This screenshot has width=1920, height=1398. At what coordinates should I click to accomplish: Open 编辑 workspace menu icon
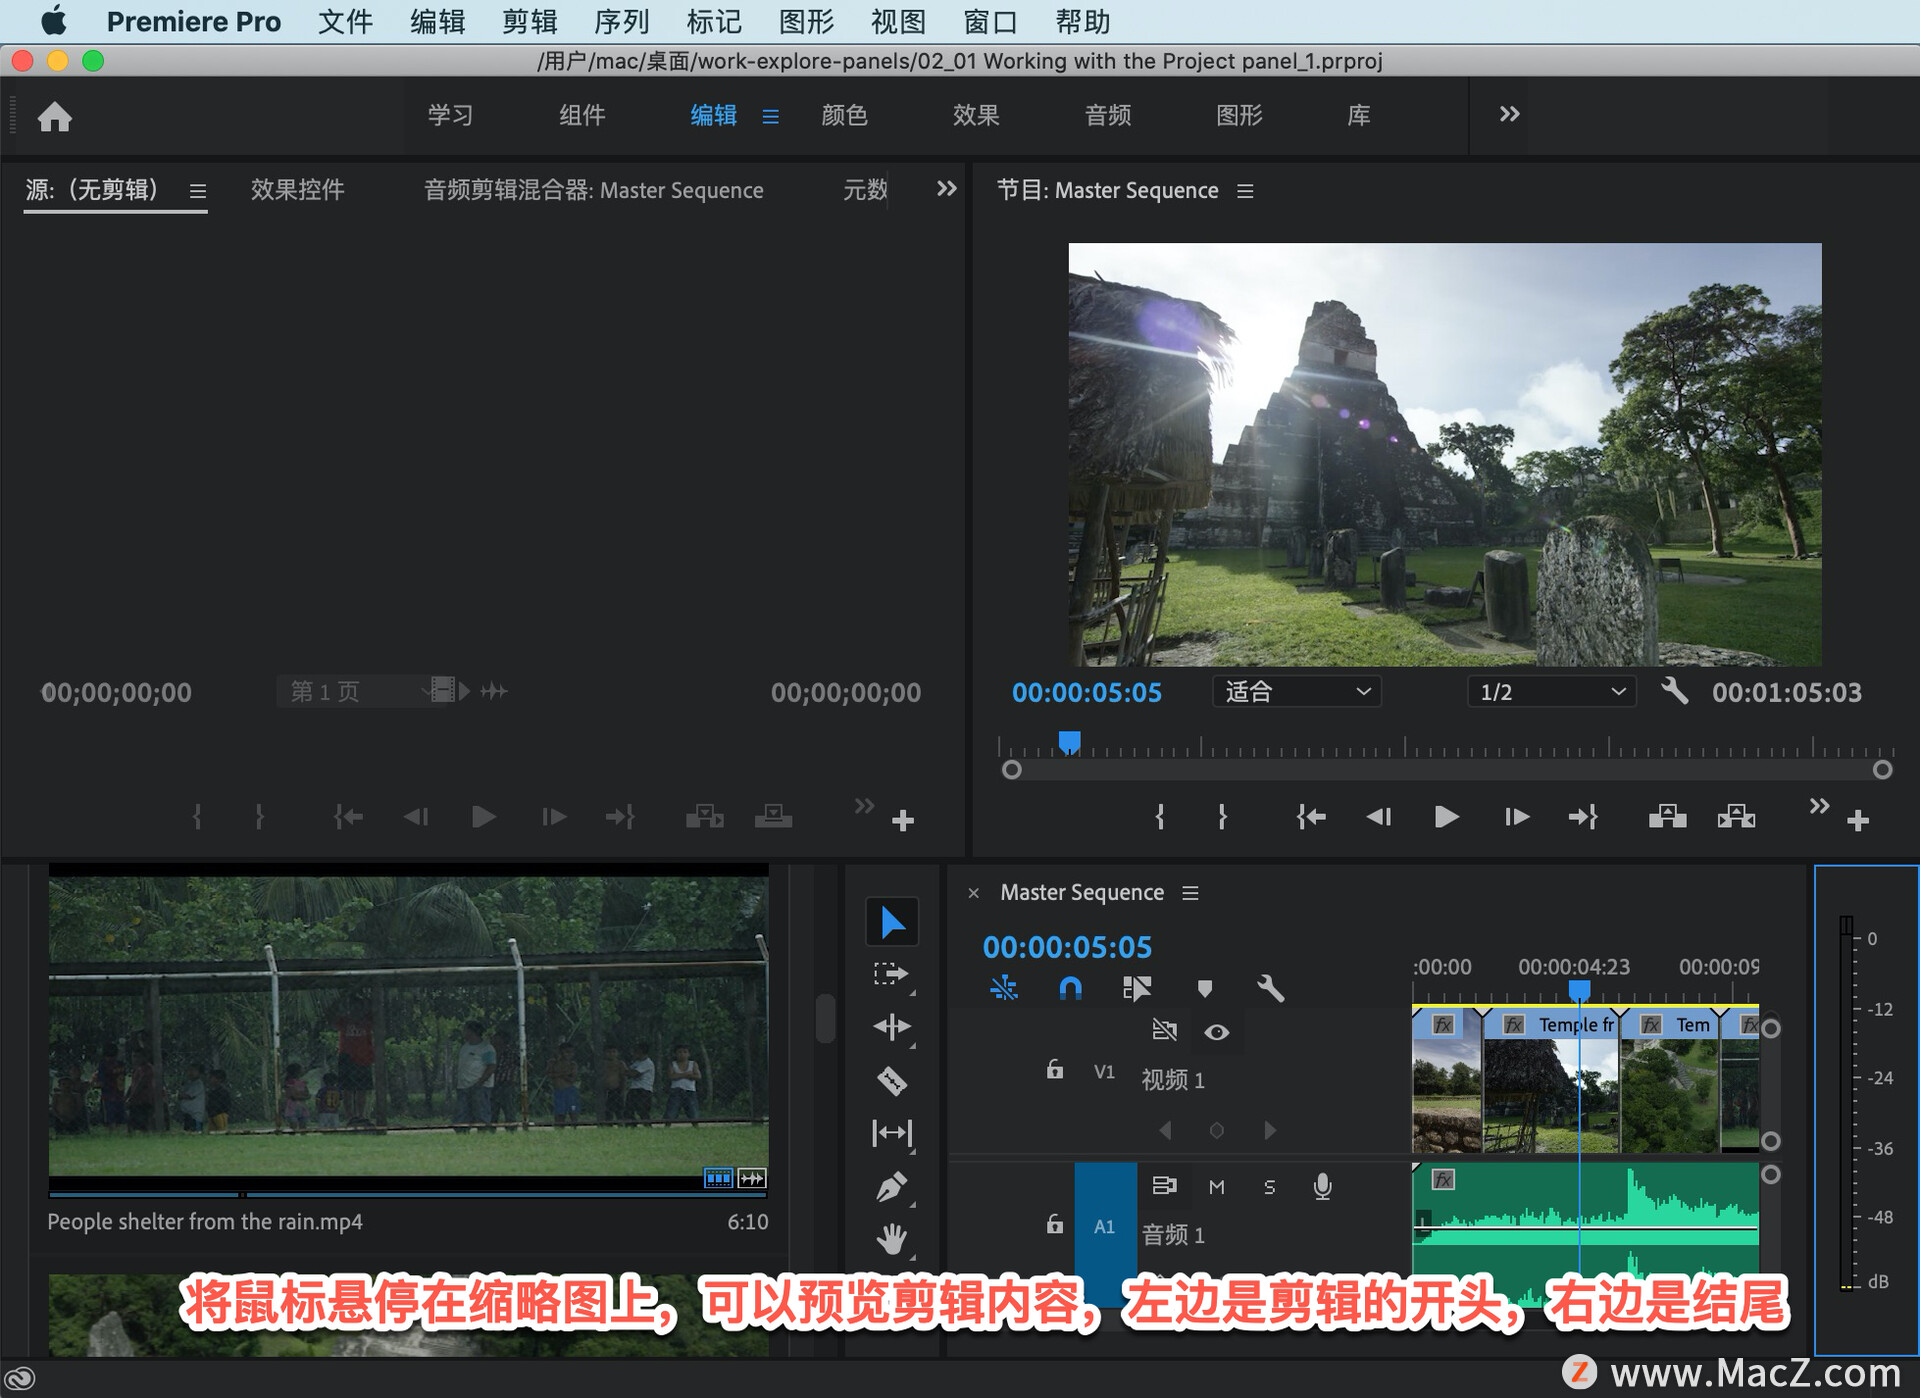(x=770, y=116)
